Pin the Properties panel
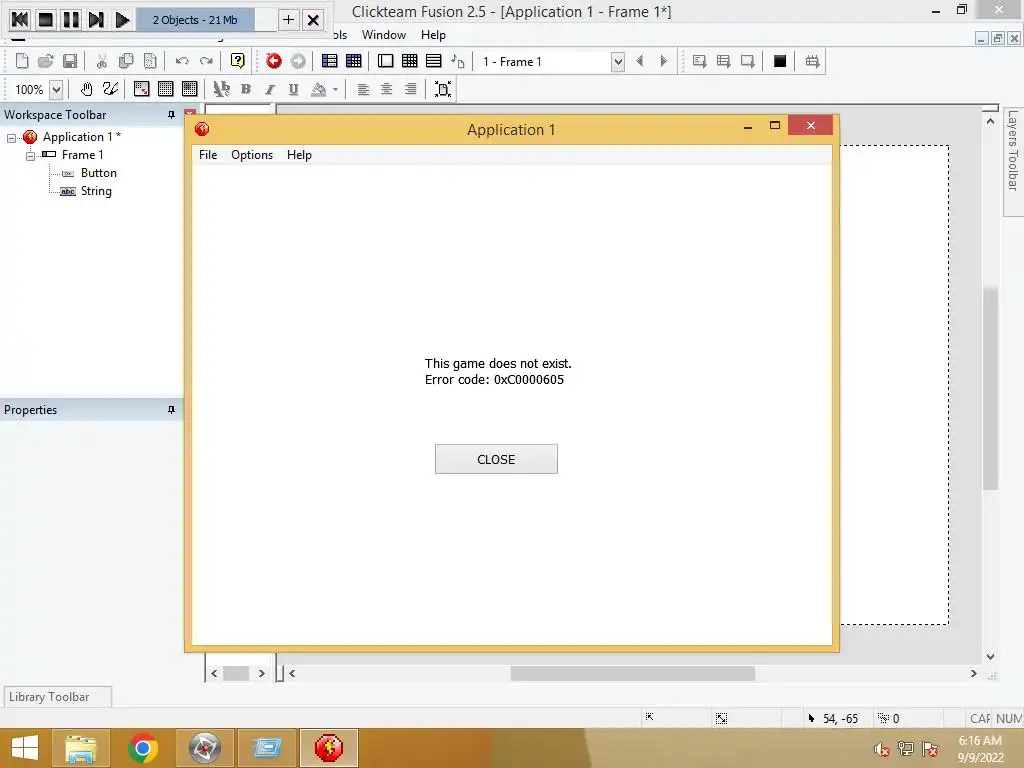The height and width of the screenshot is (768, 1024). (x=171, y=410)
